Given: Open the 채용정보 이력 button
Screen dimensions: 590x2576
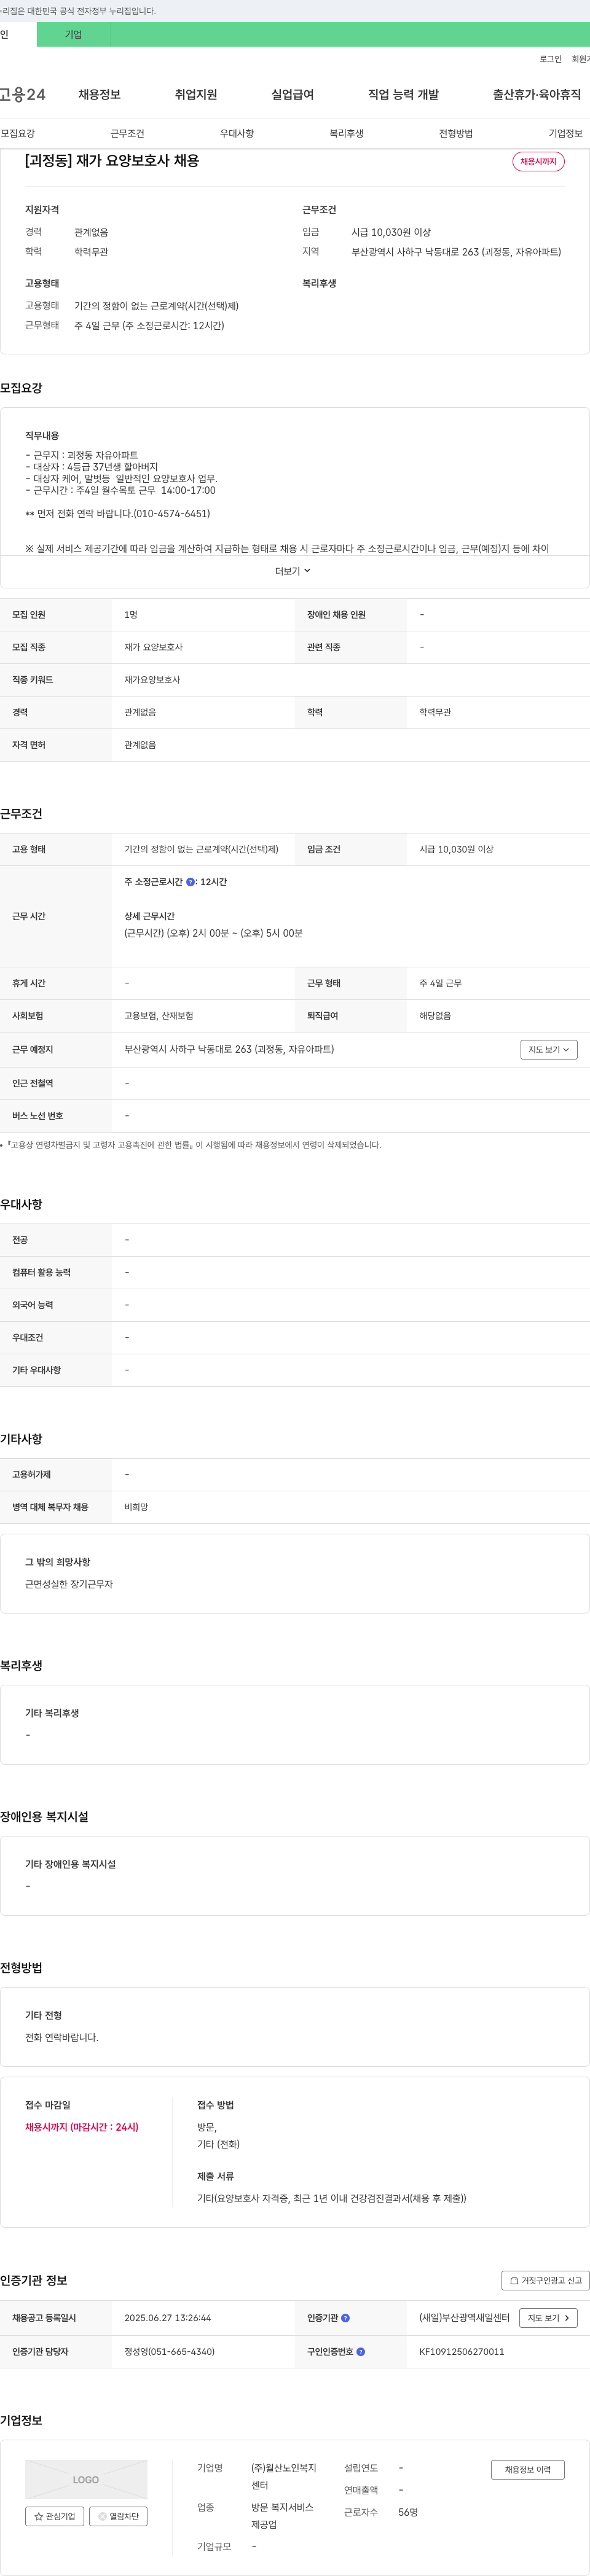Looking at the screenshot, I should tap(527, 2469).
